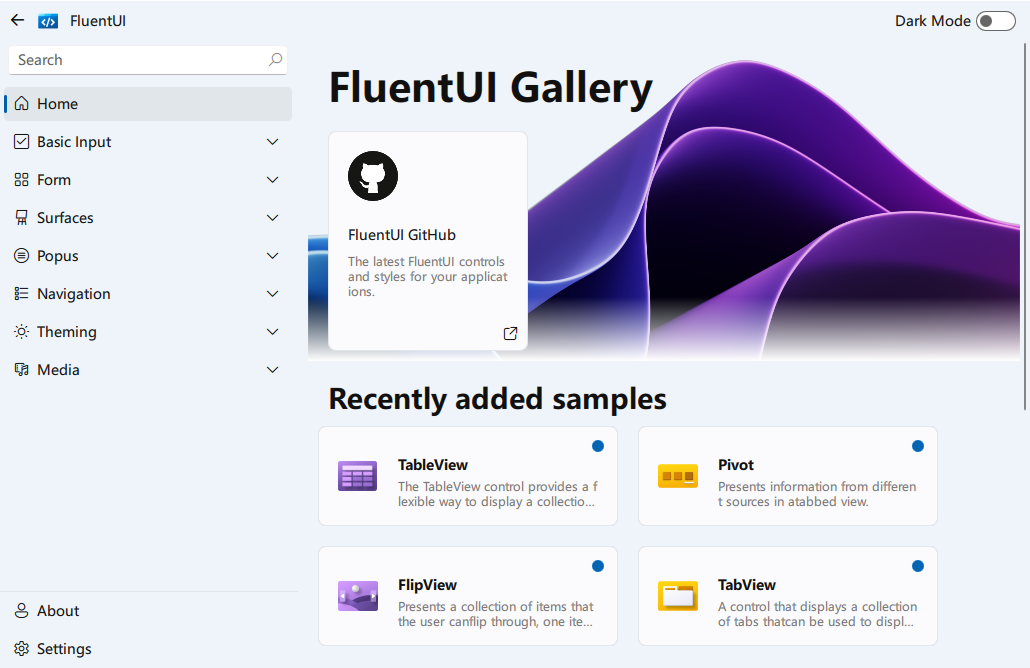Screen dimensions: 1030x668
Task: Click the Pivot description text
Action: (817, 494)
